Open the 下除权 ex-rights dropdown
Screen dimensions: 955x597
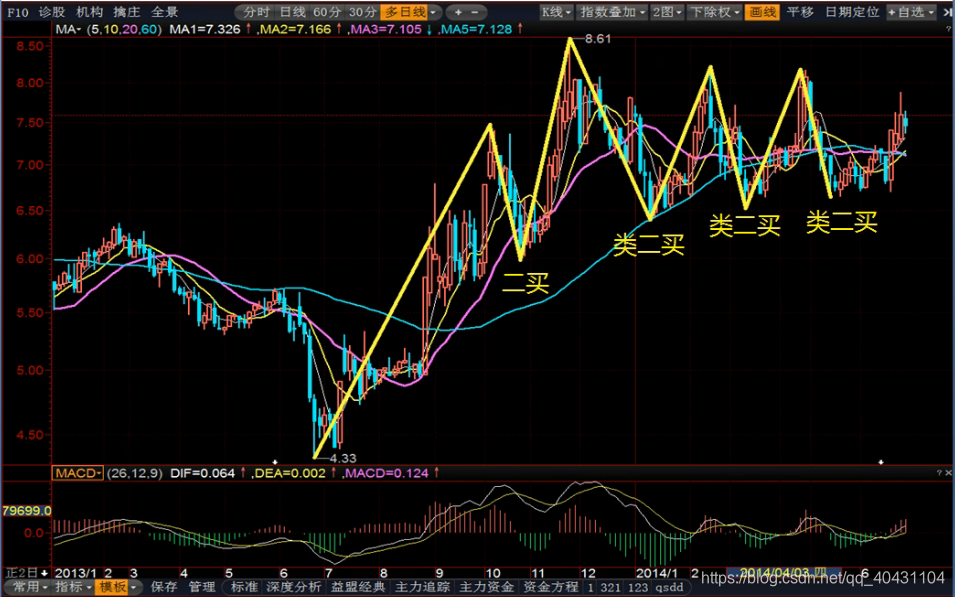[715, 12]
